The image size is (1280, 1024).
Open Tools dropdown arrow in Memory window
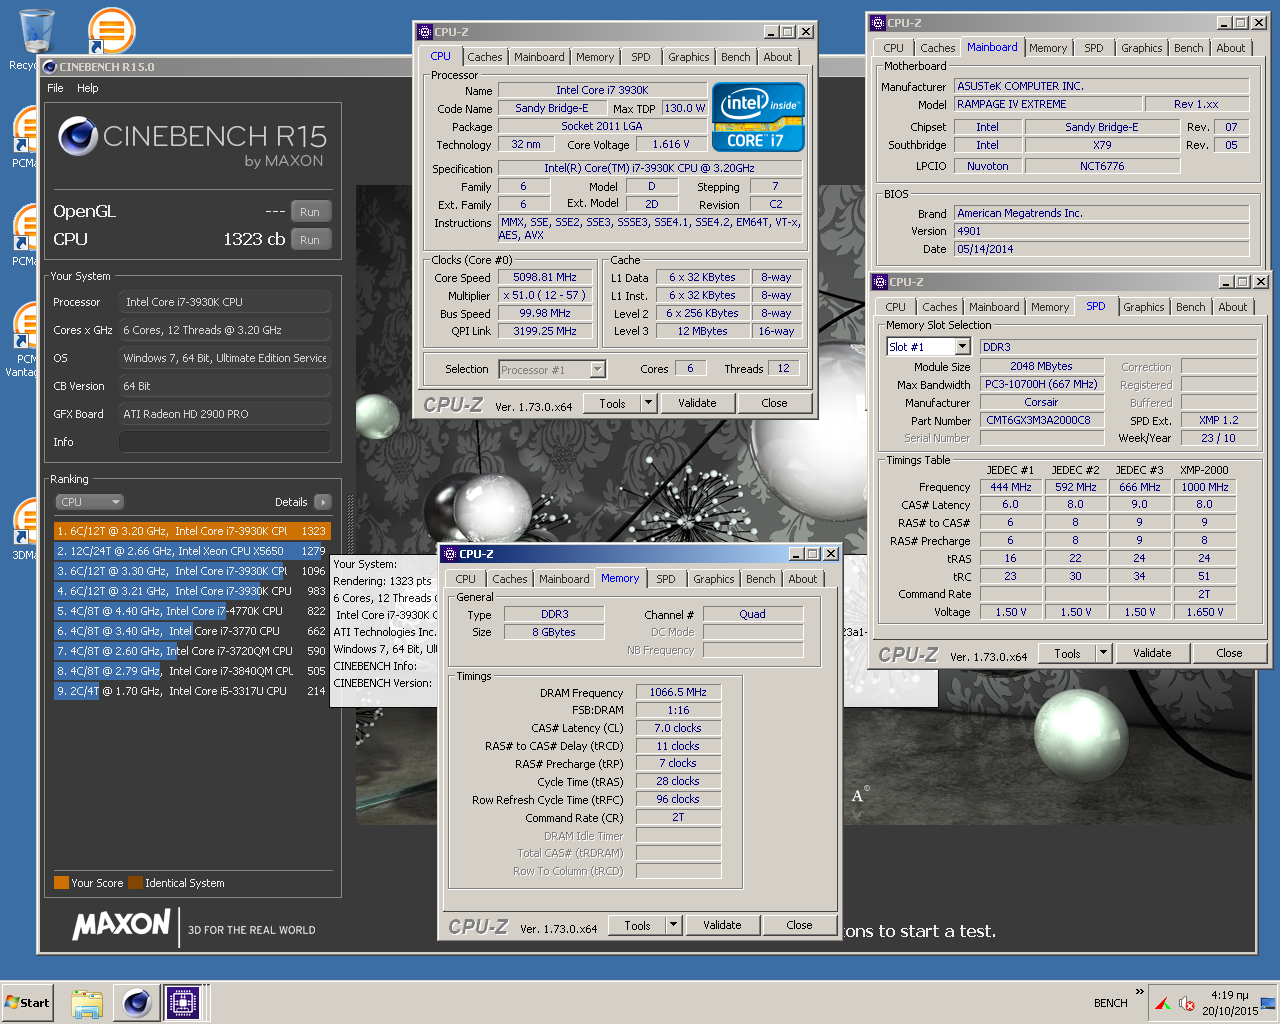(673, 925)
